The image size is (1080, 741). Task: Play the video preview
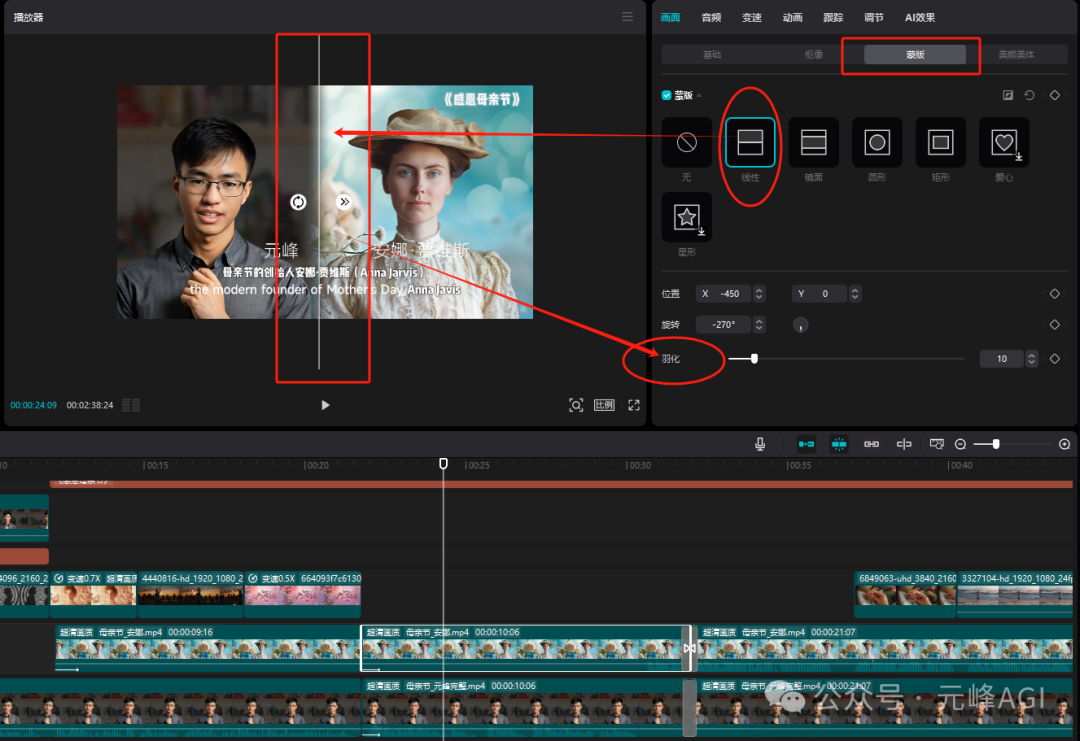(x=325, y=405)
